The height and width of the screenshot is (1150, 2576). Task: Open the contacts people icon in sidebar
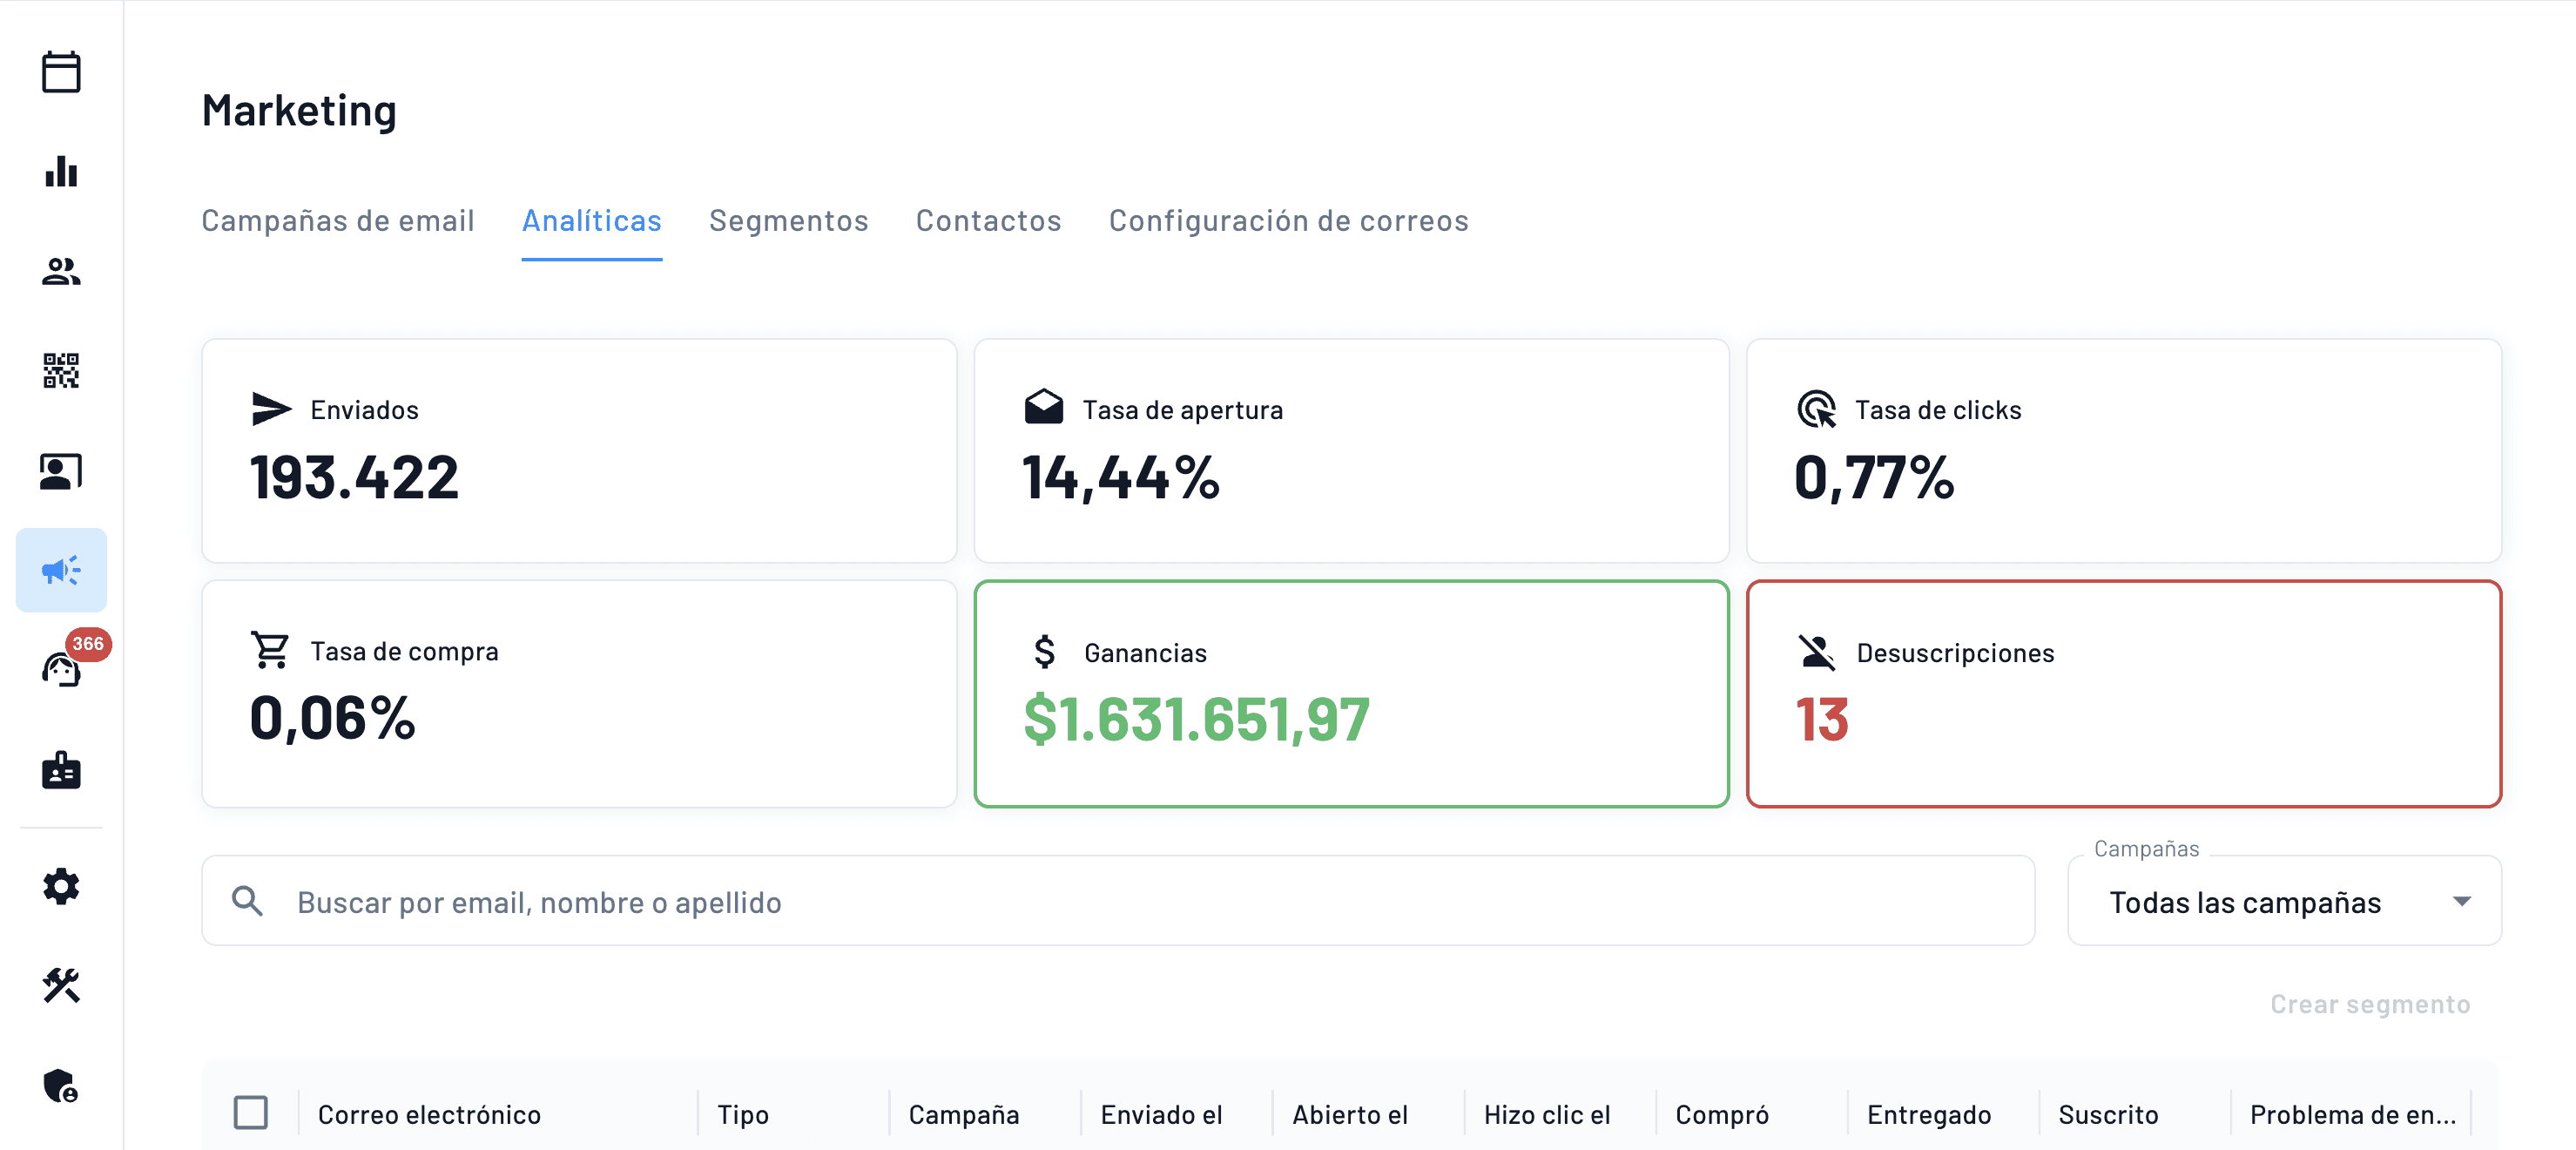point(61,272)
